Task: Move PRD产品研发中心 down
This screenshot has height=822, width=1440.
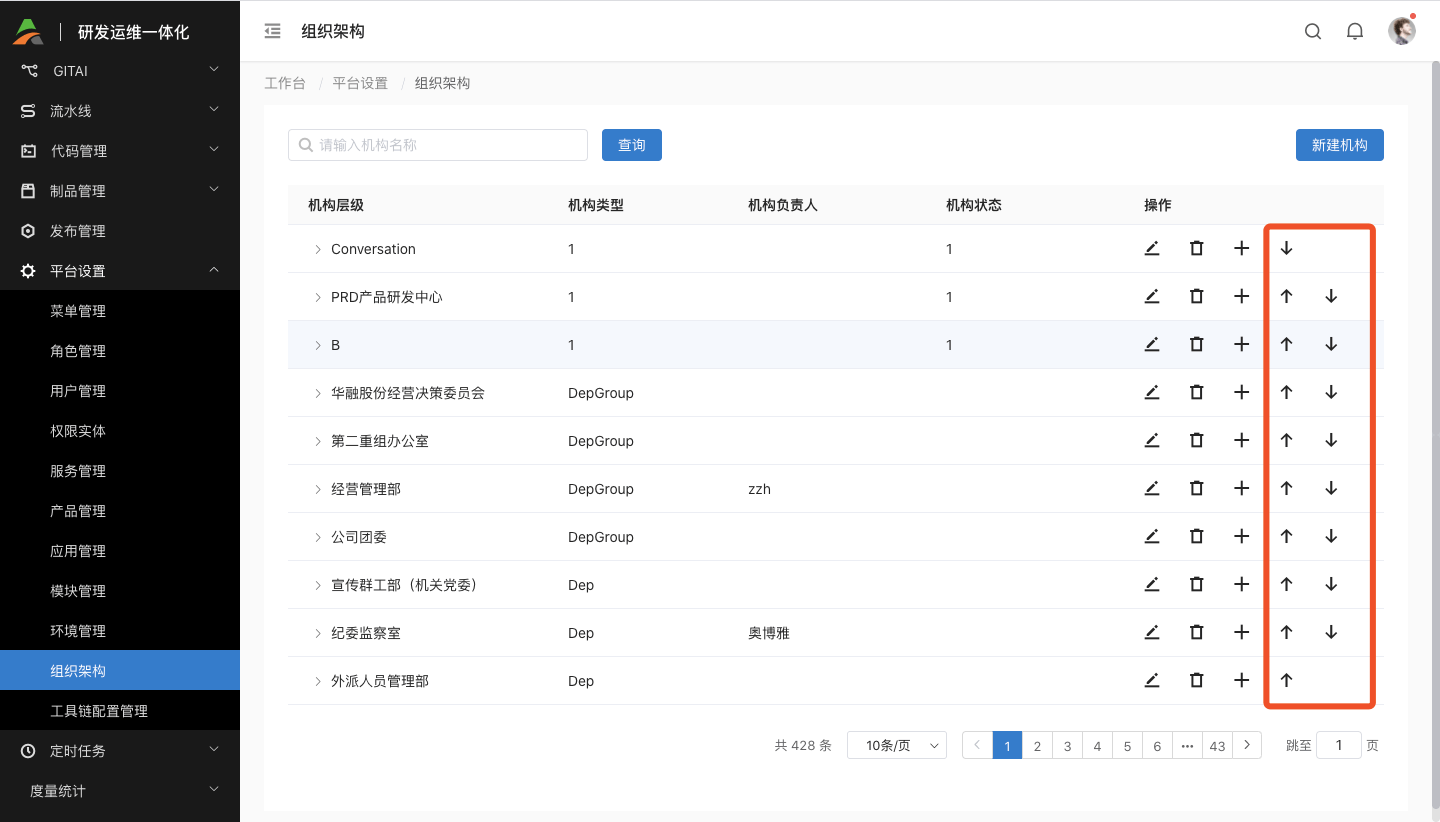Action: pos(1331,296)
